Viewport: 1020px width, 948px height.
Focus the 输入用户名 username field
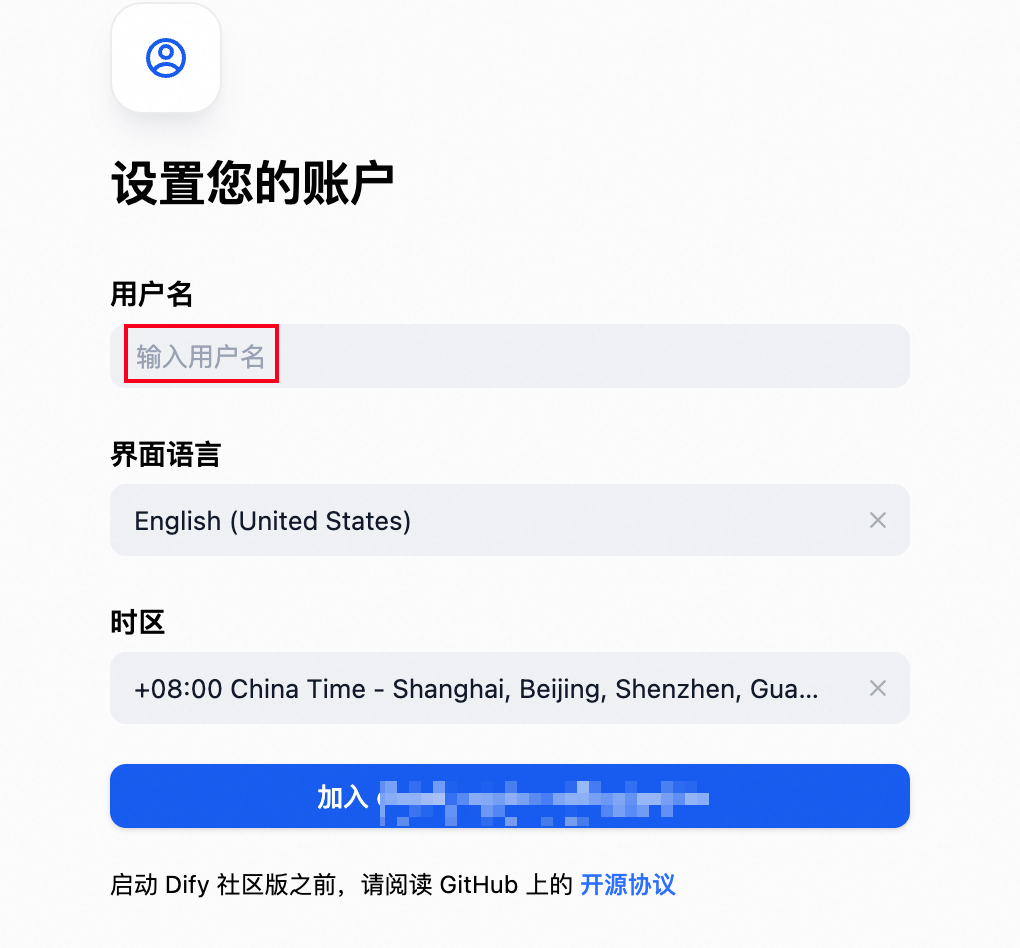coord(509,356)
